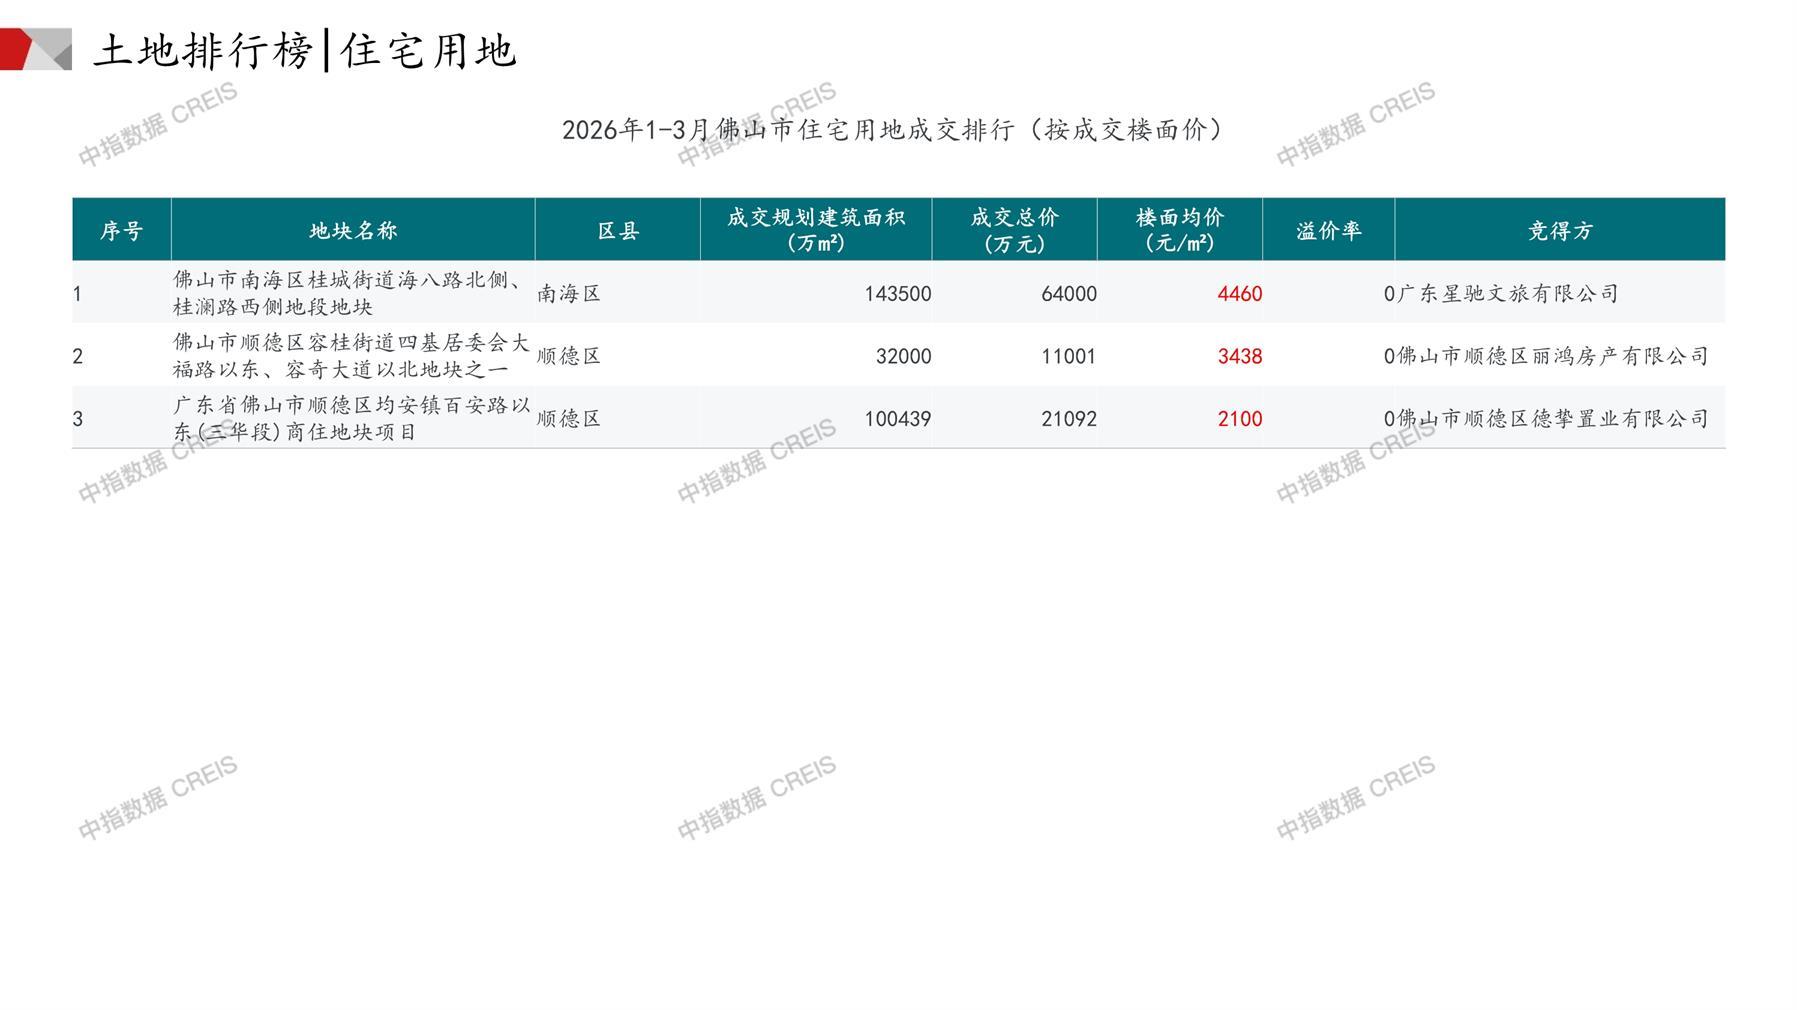The width and height of the screenshot is (1797, 1010).
Task: Select the 广东星驰文旅有限公司 bidder cell
Action: coord(1507,294)
